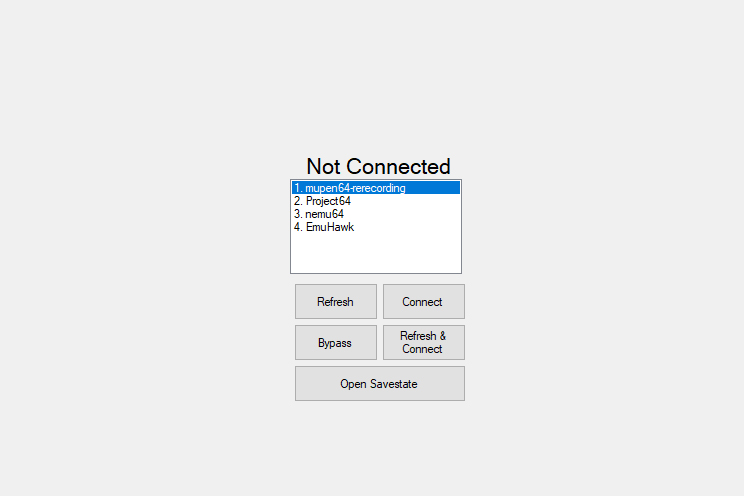Click the Connect button
Viewport: 744px width, 496px height.
pyautogui.click(x=424, y=301)
